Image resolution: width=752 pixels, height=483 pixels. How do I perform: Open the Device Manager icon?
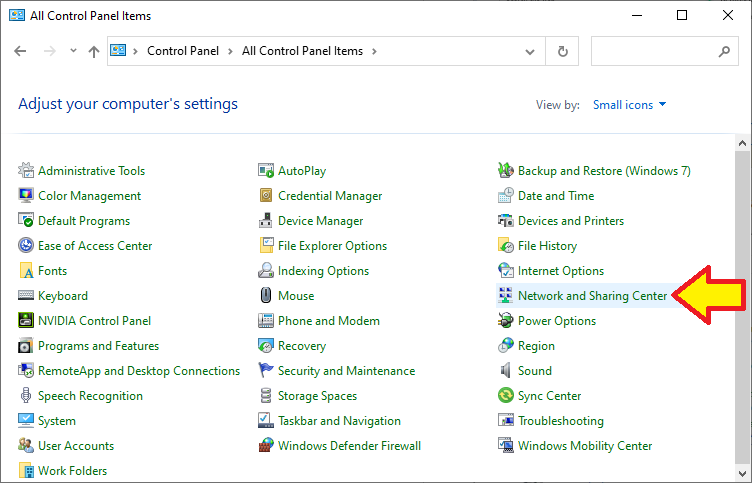pyautogui.click(x=266, y=220)
